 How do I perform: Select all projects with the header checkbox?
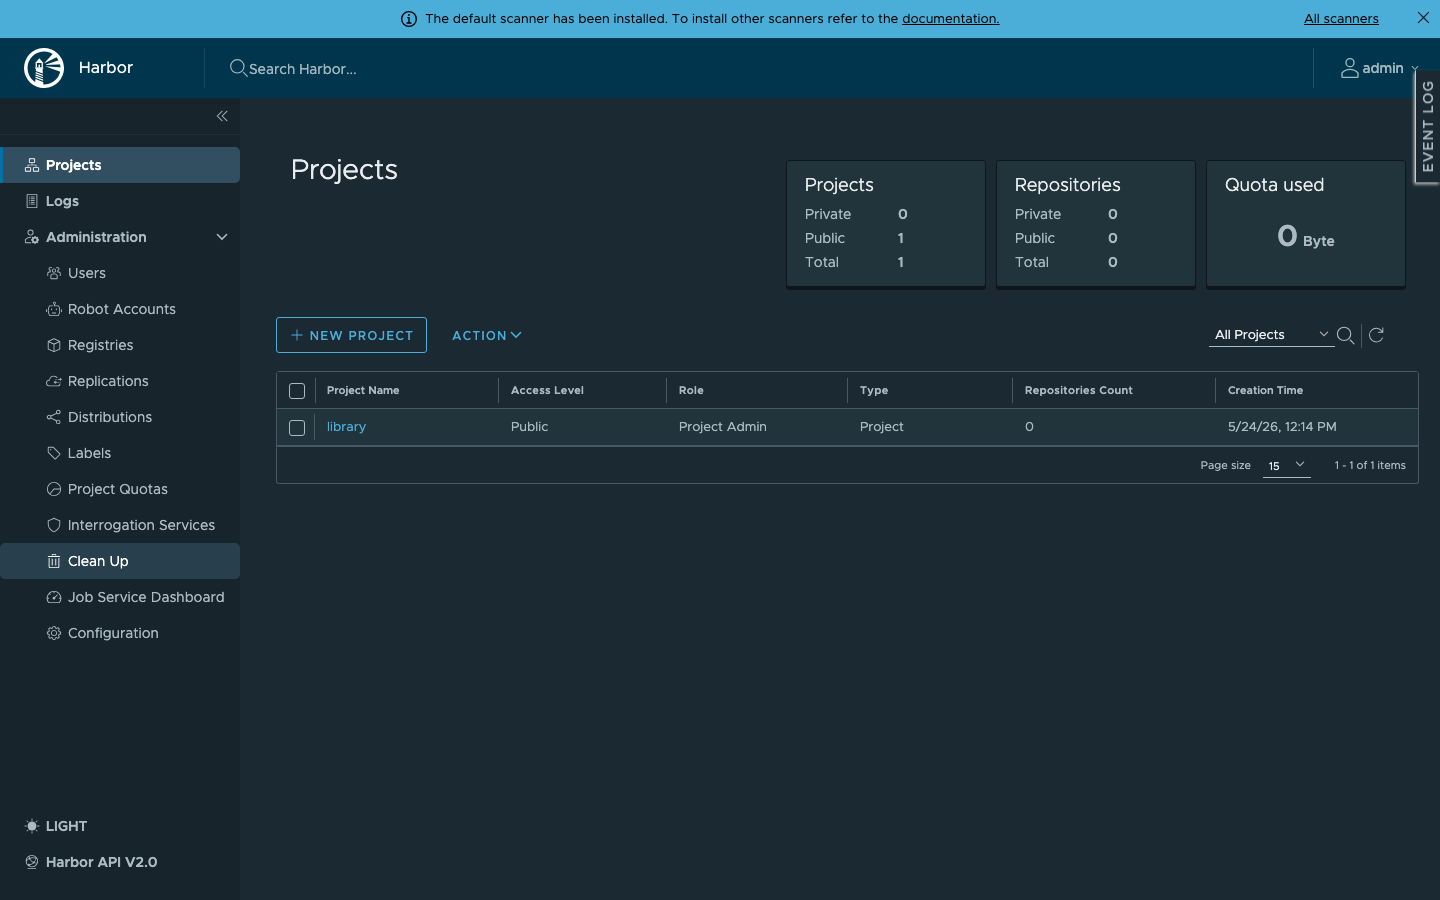[297, 391]
